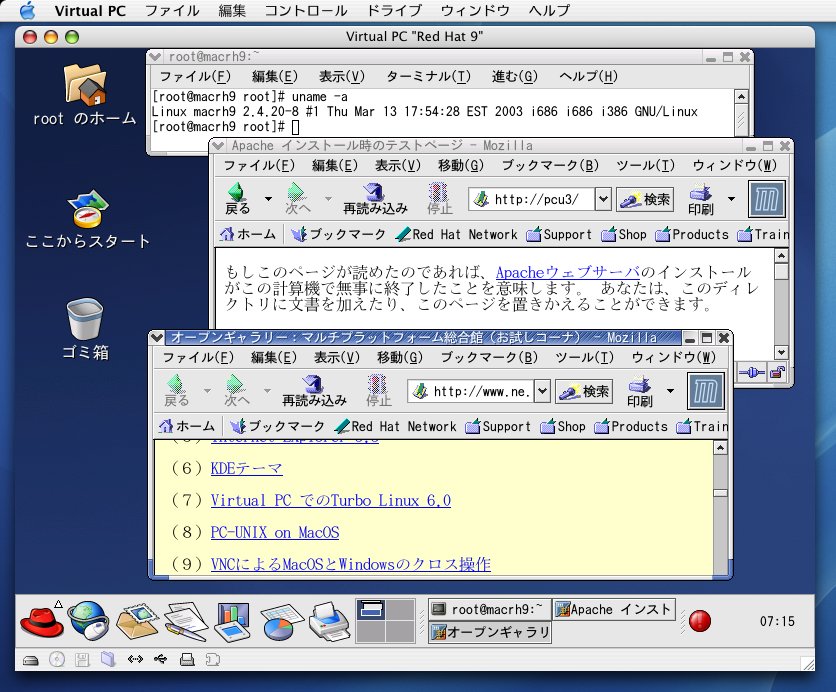
Task: Click the Virtual PC printer status icon
Action: click(x=187, y=660)
